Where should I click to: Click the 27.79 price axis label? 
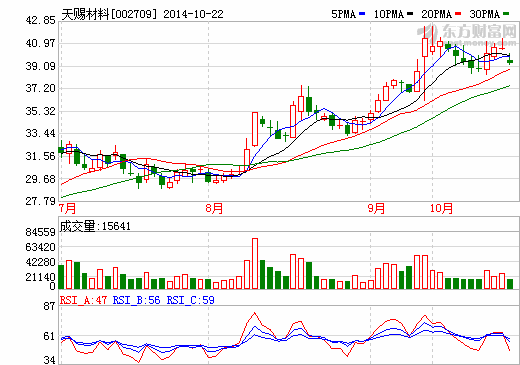point(40,201)
